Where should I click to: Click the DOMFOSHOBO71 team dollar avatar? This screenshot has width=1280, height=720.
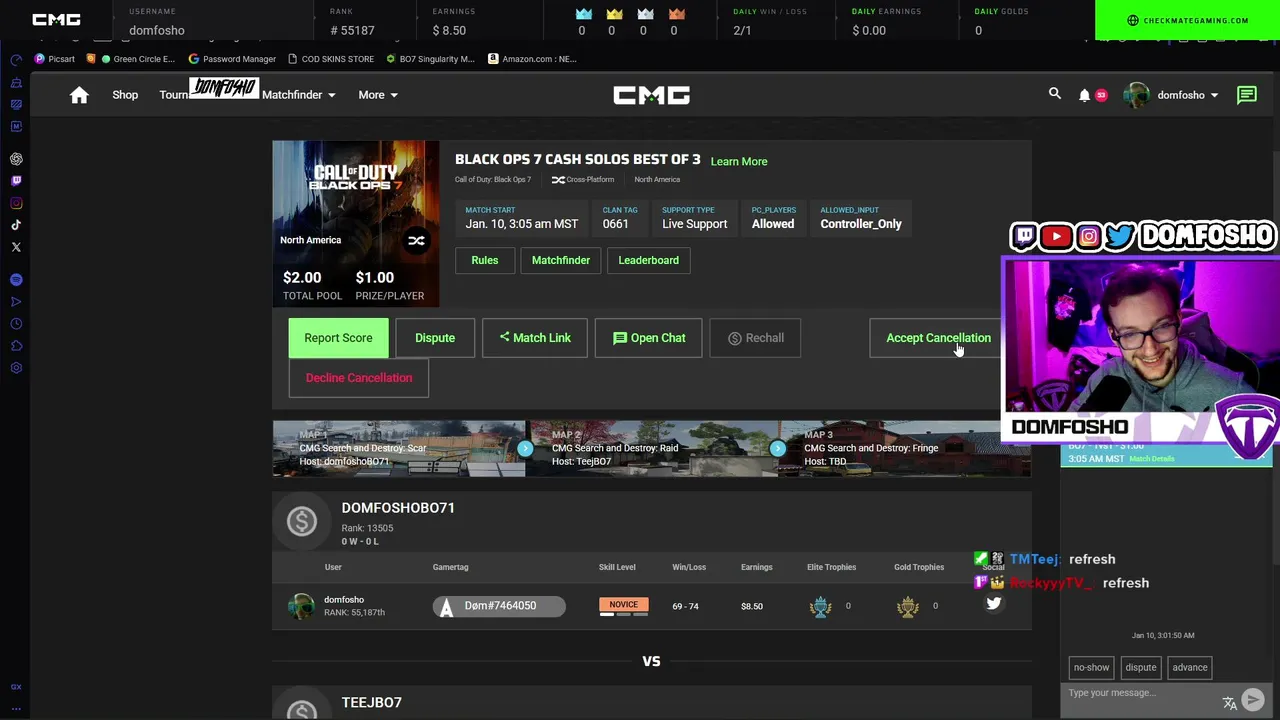tap(301, 521)
